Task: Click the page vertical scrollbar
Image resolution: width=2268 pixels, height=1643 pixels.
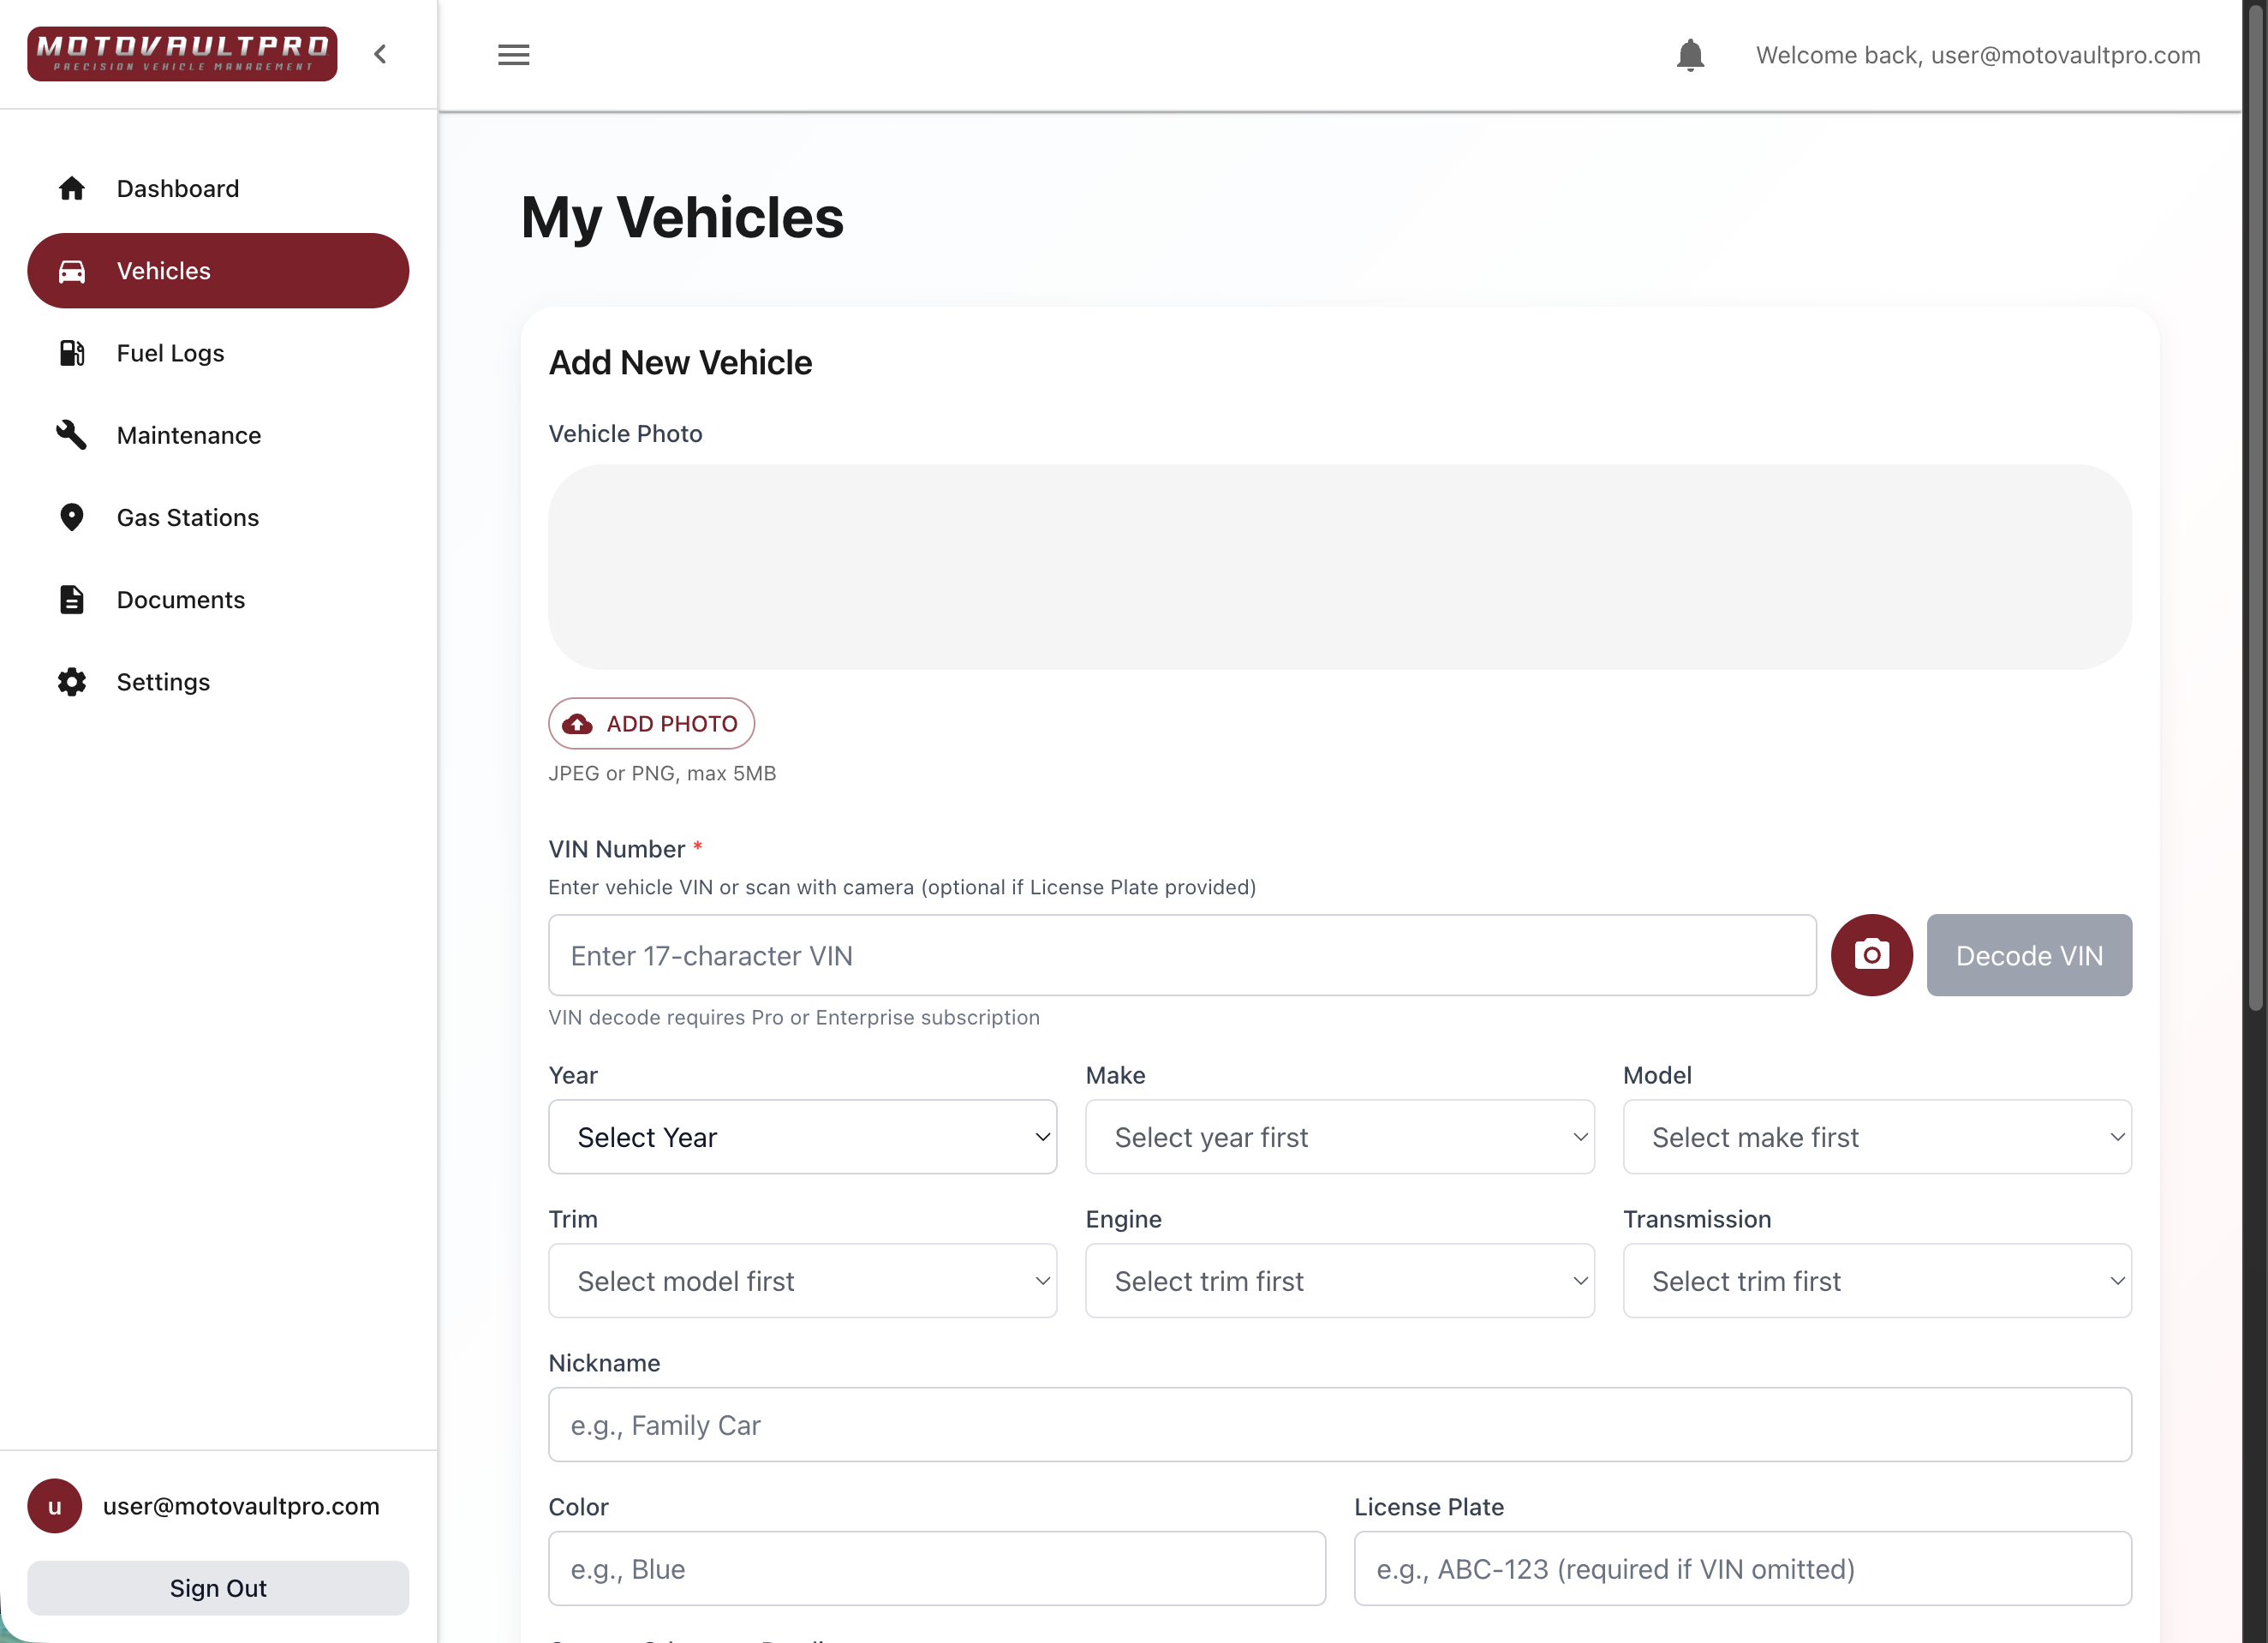Action: [2254, 500]
